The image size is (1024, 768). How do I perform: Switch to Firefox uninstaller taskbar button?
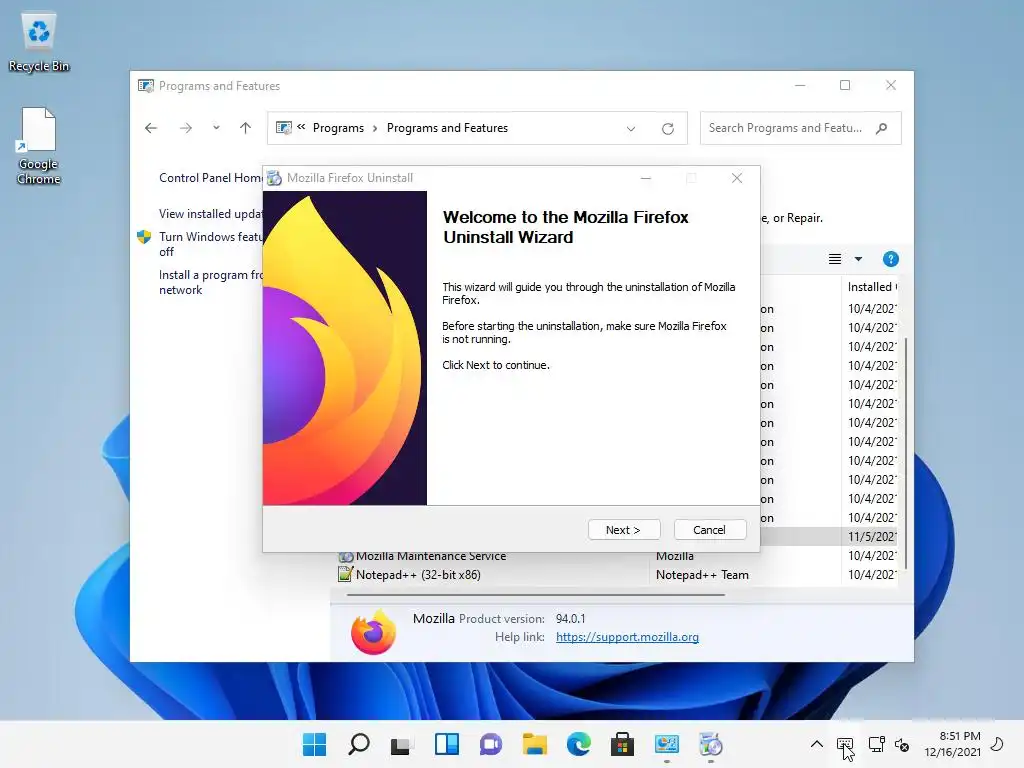coord(711,744)
